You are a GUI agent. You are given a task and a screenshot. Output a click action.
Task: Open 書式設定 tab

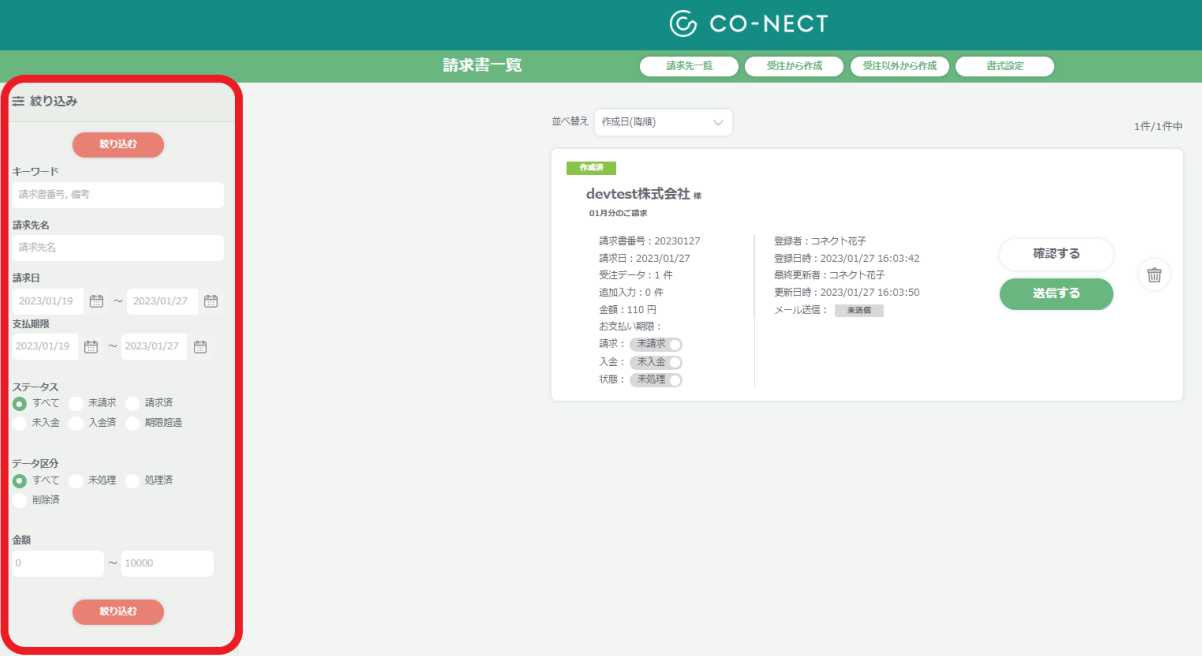point(1004,66)
